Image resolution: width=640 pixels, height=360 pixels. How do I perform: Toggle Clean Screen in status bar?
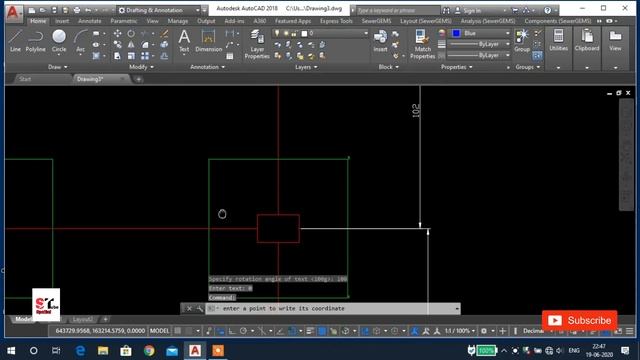[618, 331]
